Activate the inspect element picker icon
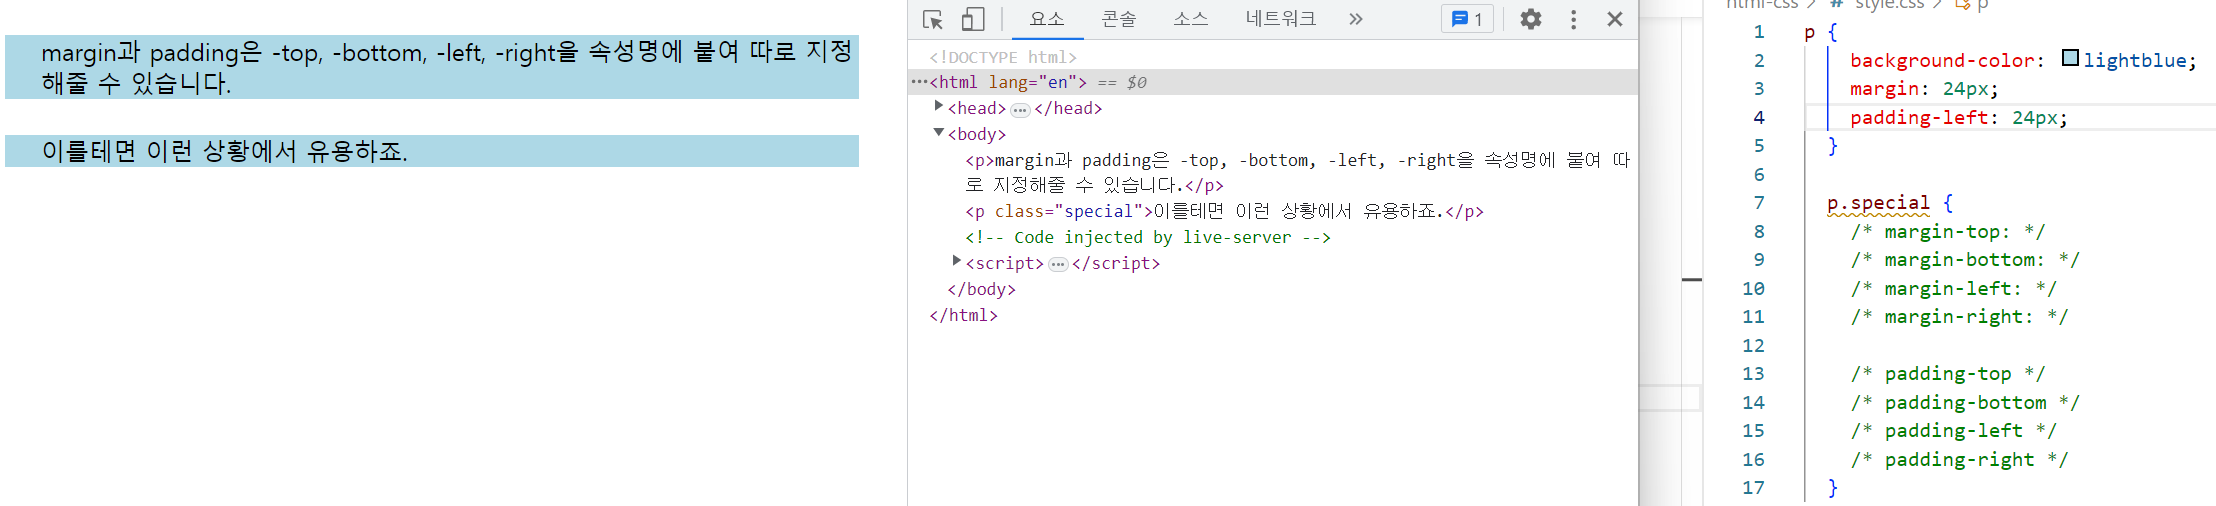The height and width of the screenshot is (506, 2216). click(933, 19)
